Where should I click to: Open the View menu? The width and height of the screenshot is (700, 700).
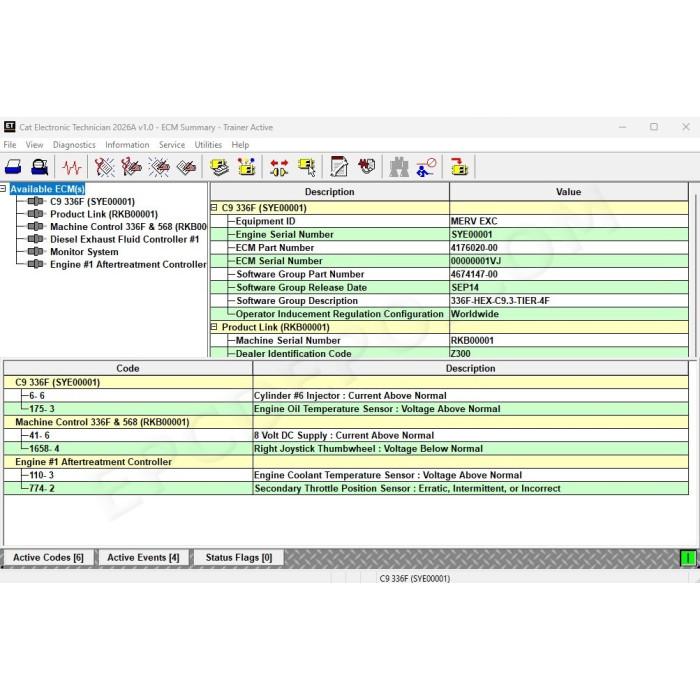tap(34, 145)
